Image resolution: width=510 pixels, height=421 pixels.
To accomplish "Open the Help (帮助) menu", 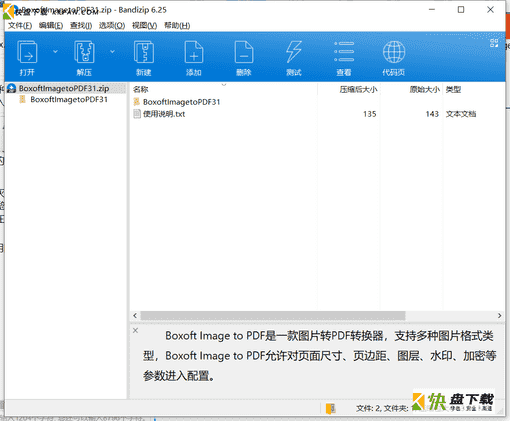I will coord(177,26).
